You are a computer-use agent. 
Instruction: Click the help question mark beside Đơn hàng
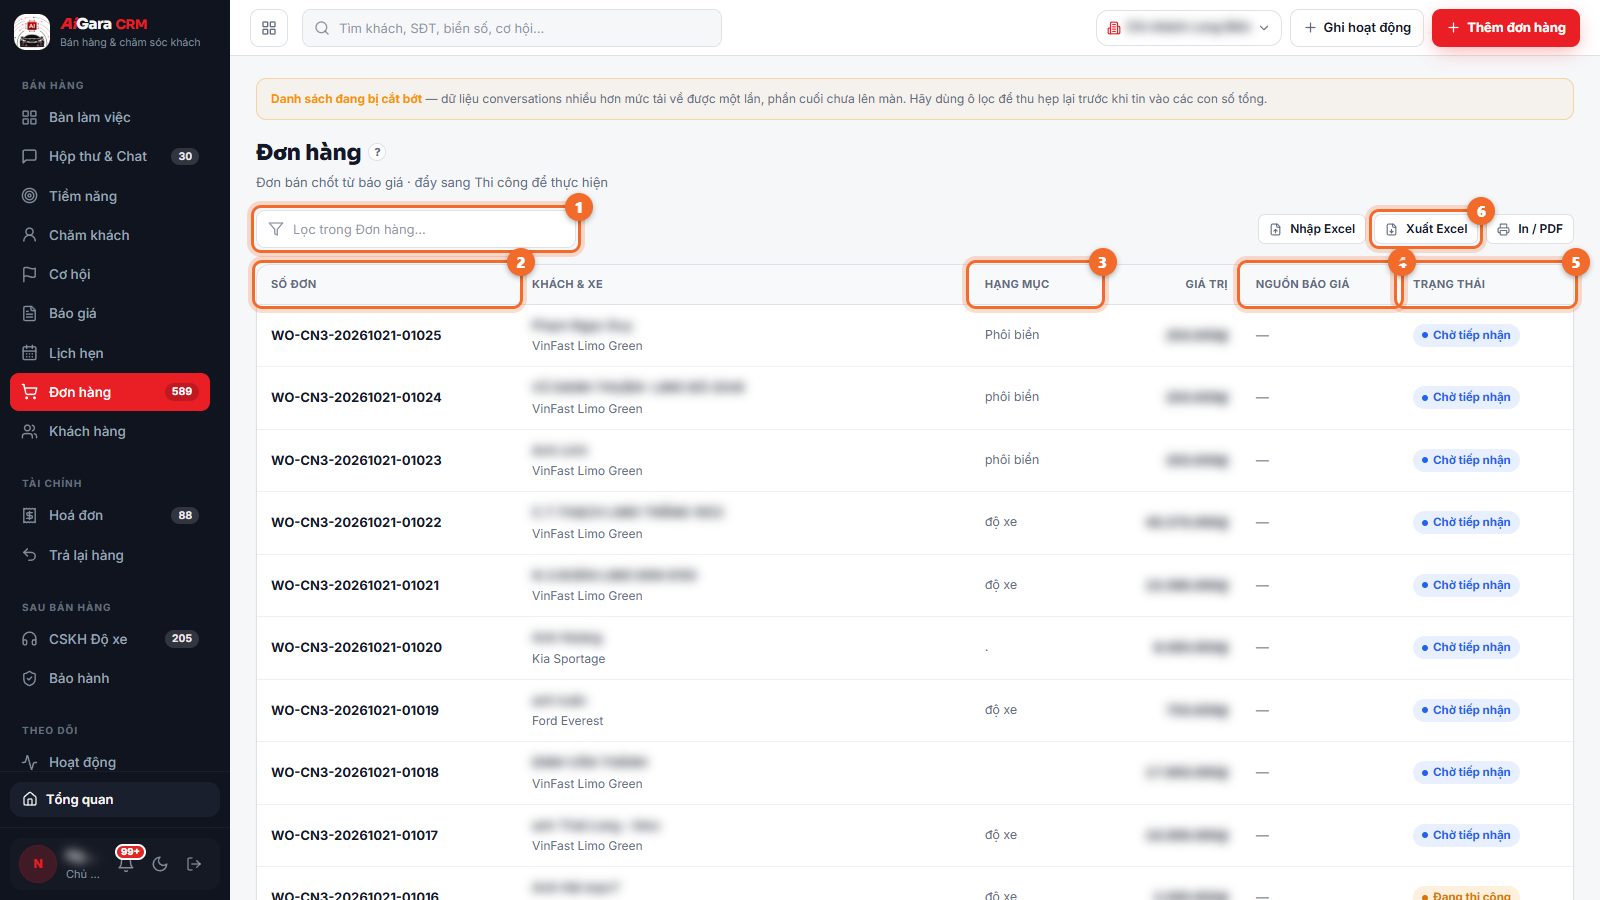coord(377,152)
